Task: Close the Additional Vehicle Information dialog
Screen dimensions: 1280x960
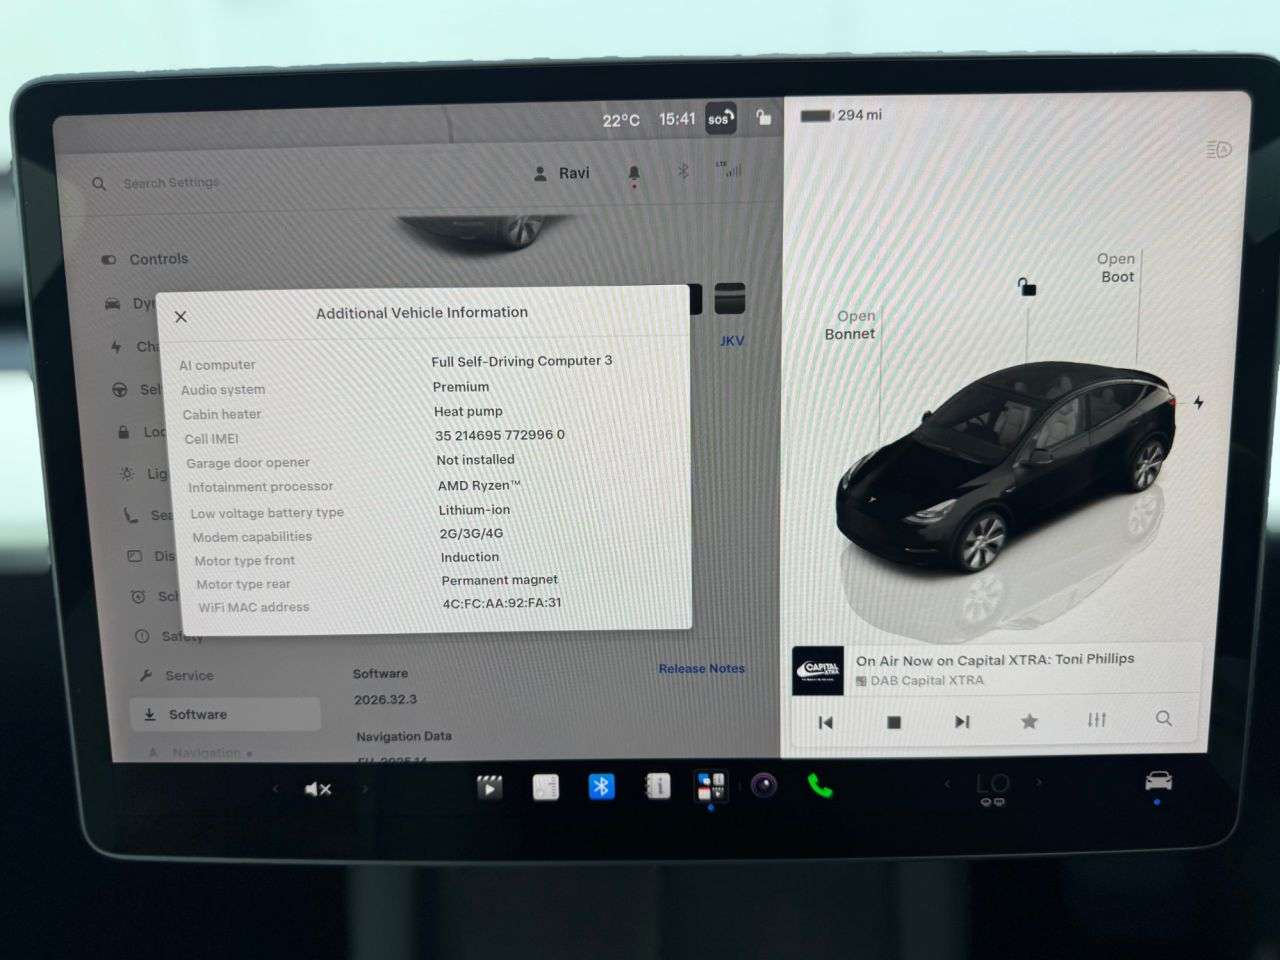Action: pos(181,317)
